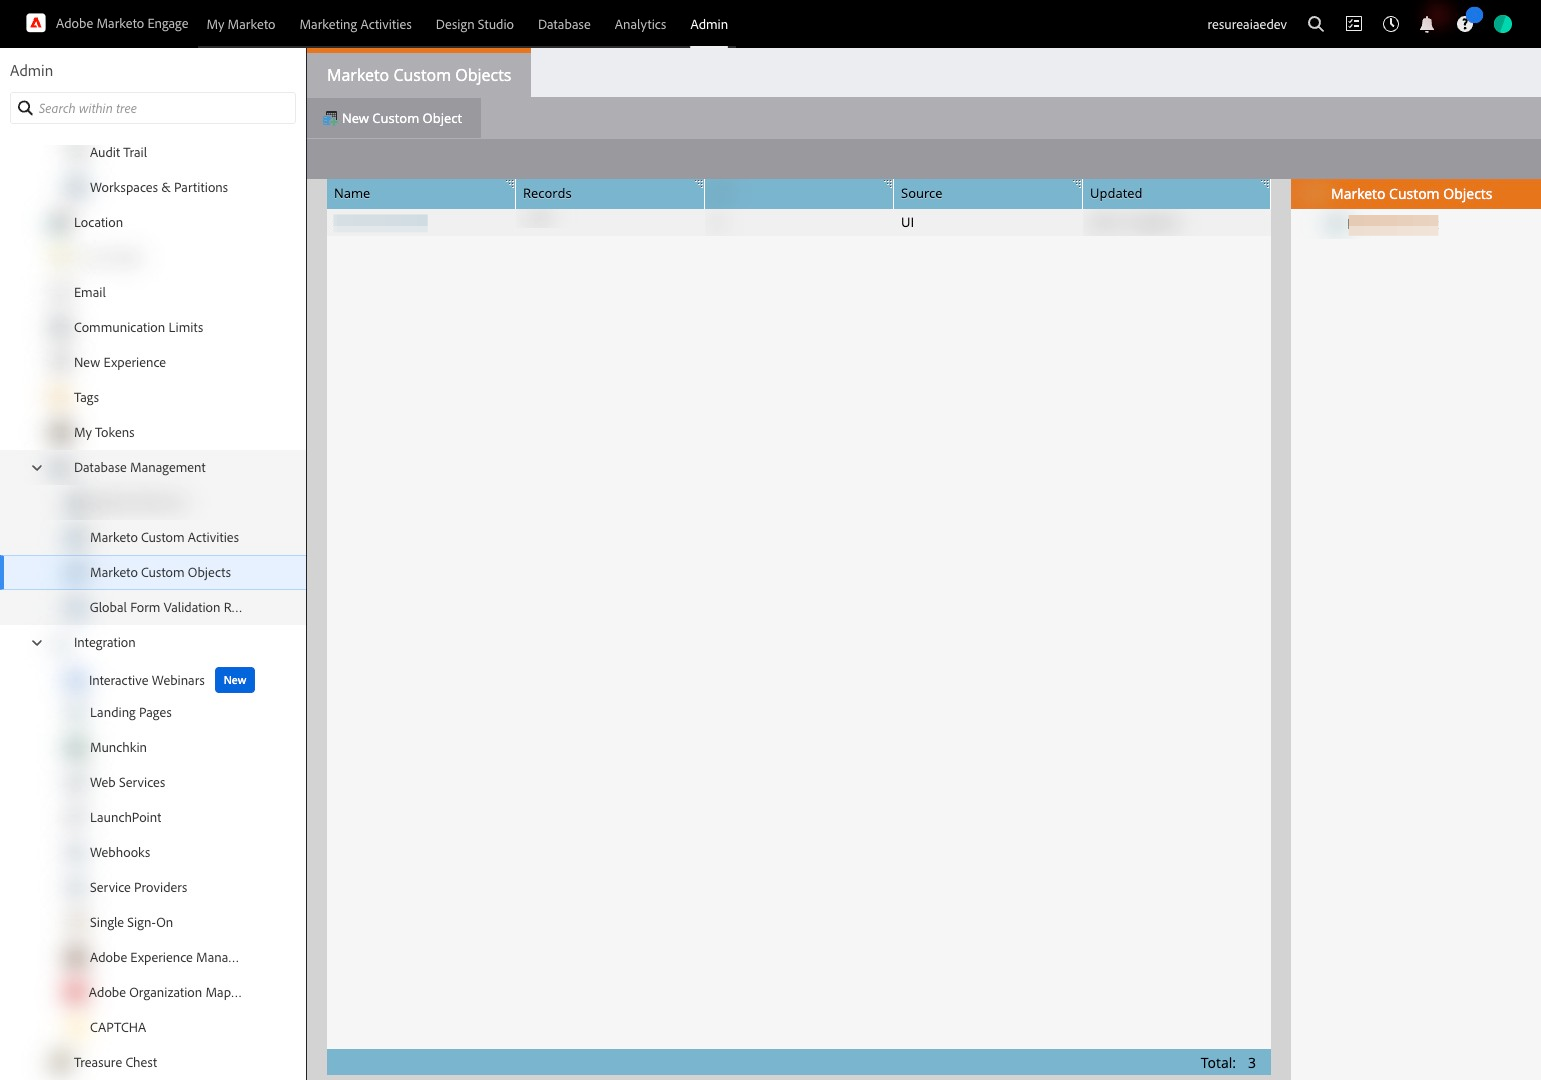Open the Source column menu arrow
This screenshot has height=1080, width=1541.
1077,184
